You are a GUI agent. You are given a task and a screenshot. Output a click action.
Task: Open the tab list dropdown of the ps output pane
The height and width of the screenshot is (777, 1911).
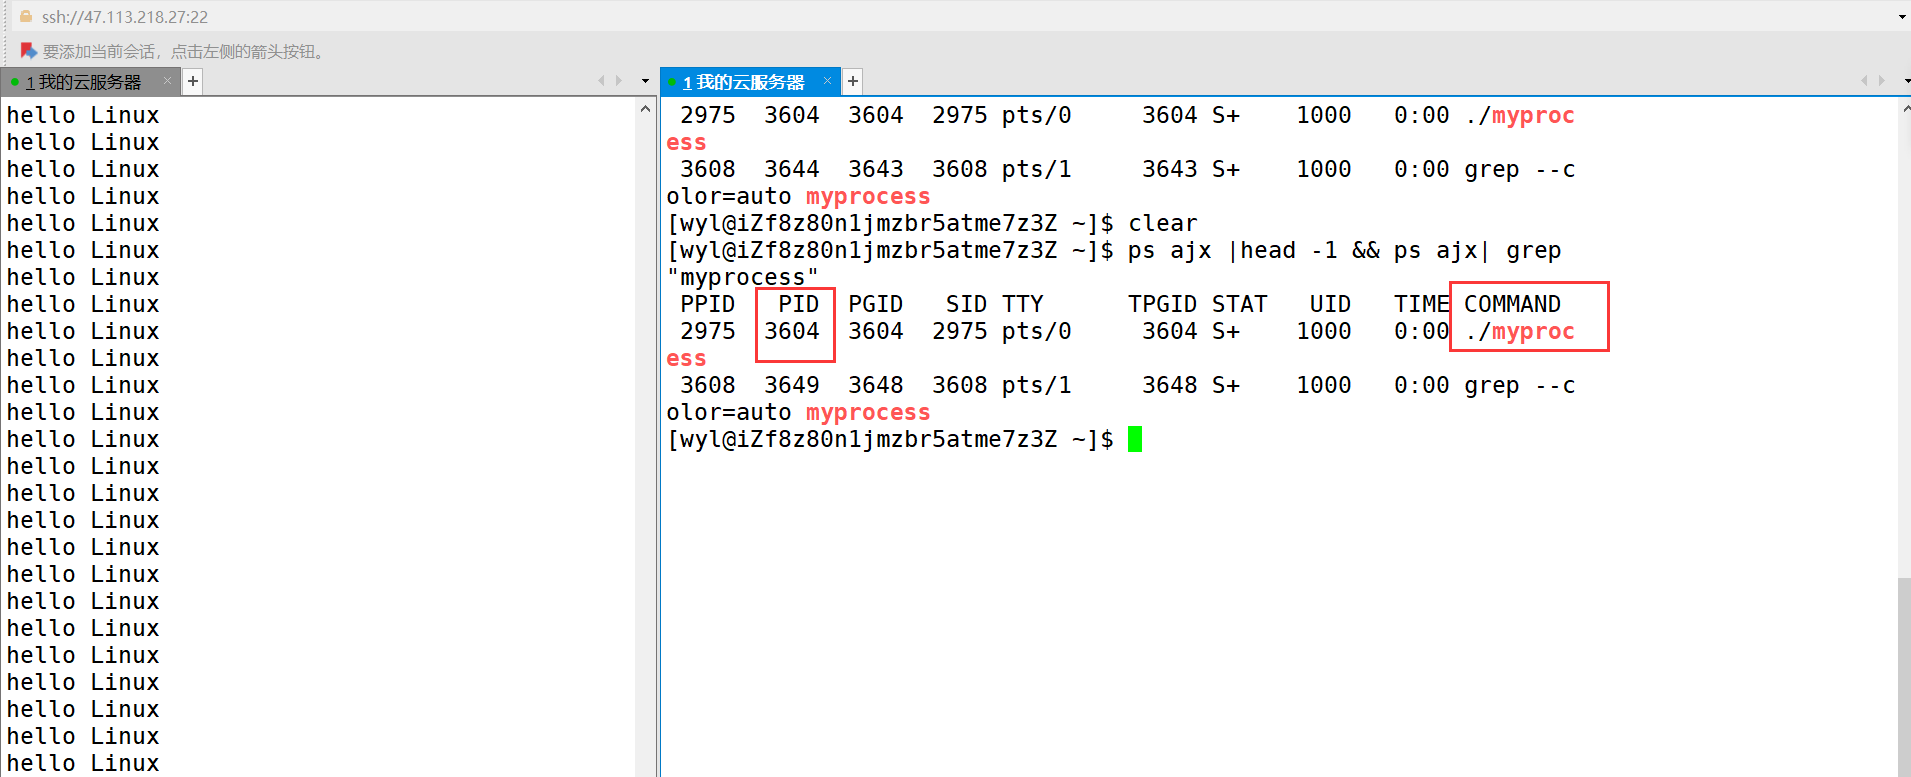[1906, 81]
